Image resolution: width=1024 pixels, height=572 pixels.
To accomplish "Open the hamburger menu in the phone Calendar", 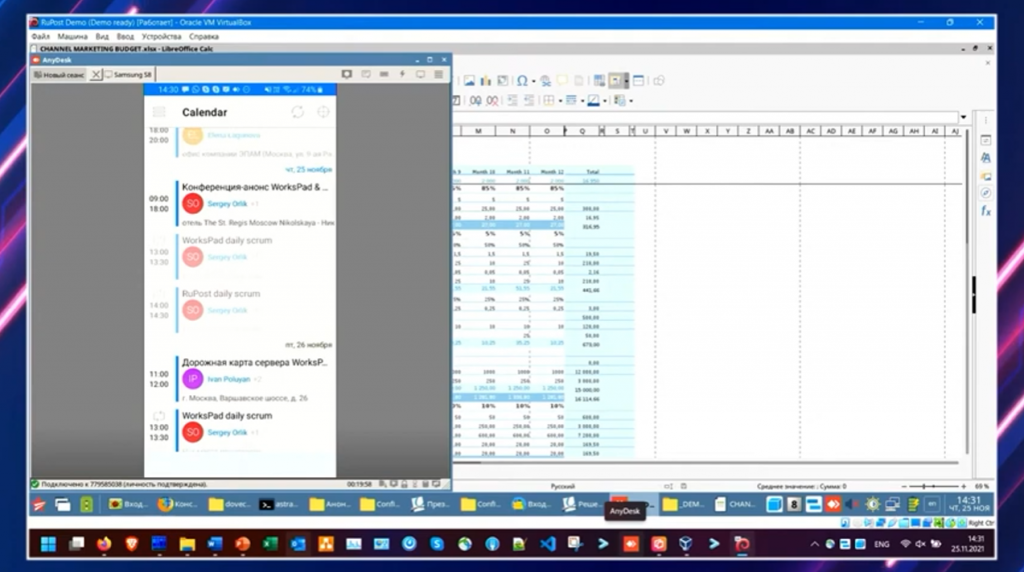I will click(x=159, y=112).
